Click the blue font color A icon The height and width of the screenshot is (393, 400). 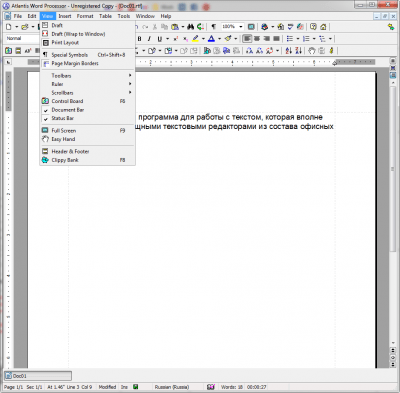pyautogui.click(x=211, y=39)
